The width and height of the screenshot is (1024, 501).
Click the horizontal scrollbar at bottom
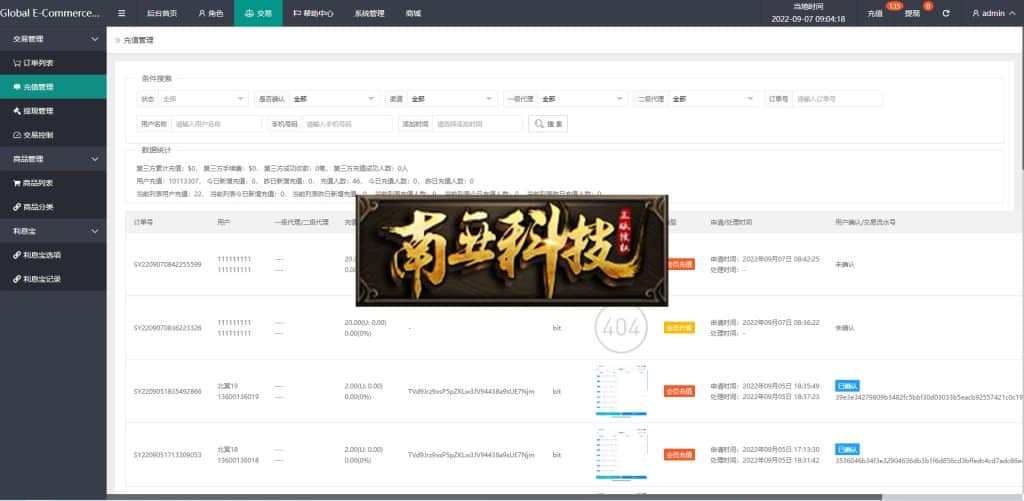point(494,498)
